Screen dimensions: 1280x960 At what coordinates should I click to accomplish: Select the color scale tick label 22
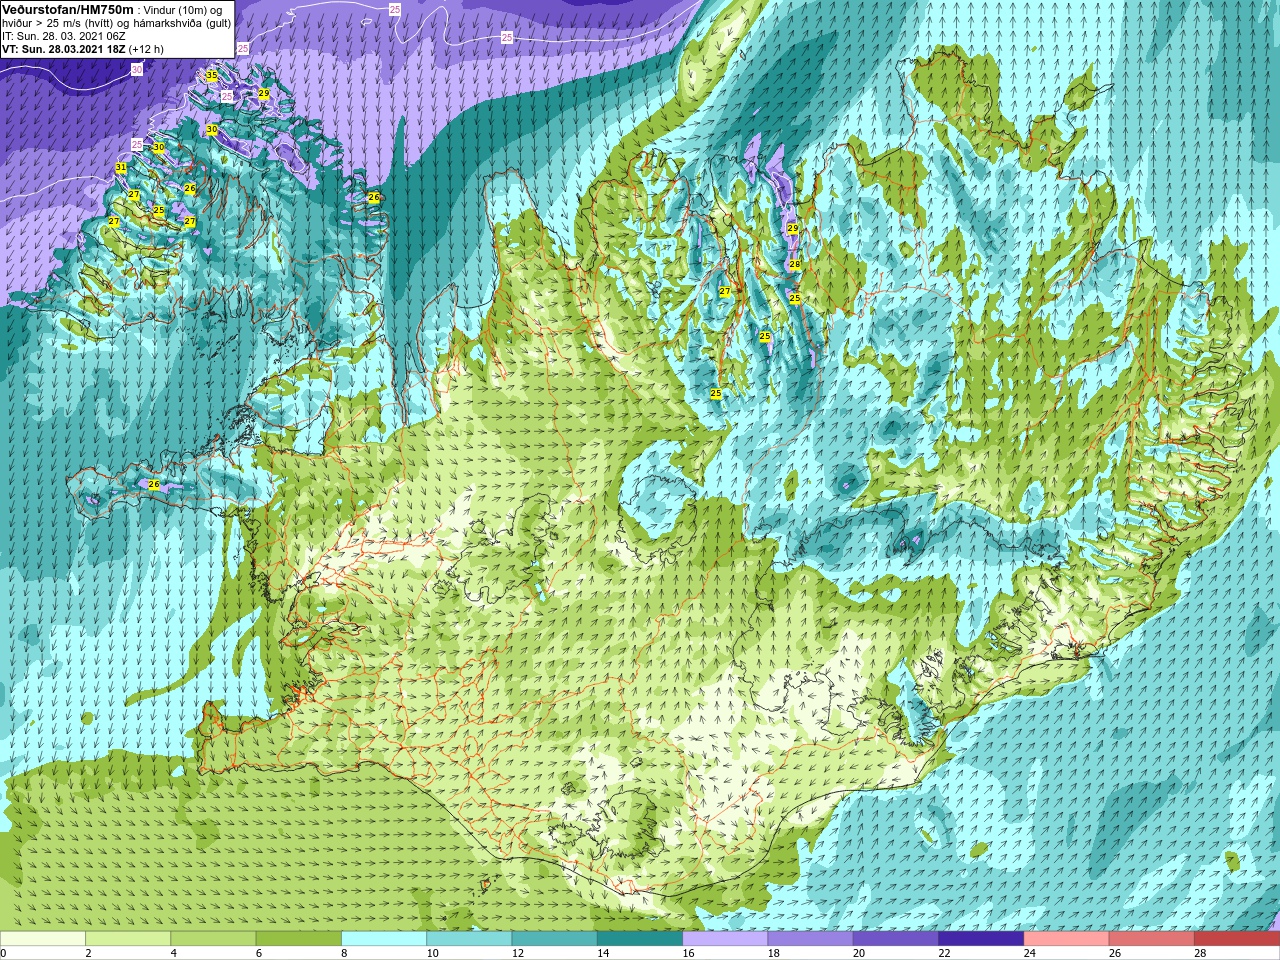coord(944,953)
